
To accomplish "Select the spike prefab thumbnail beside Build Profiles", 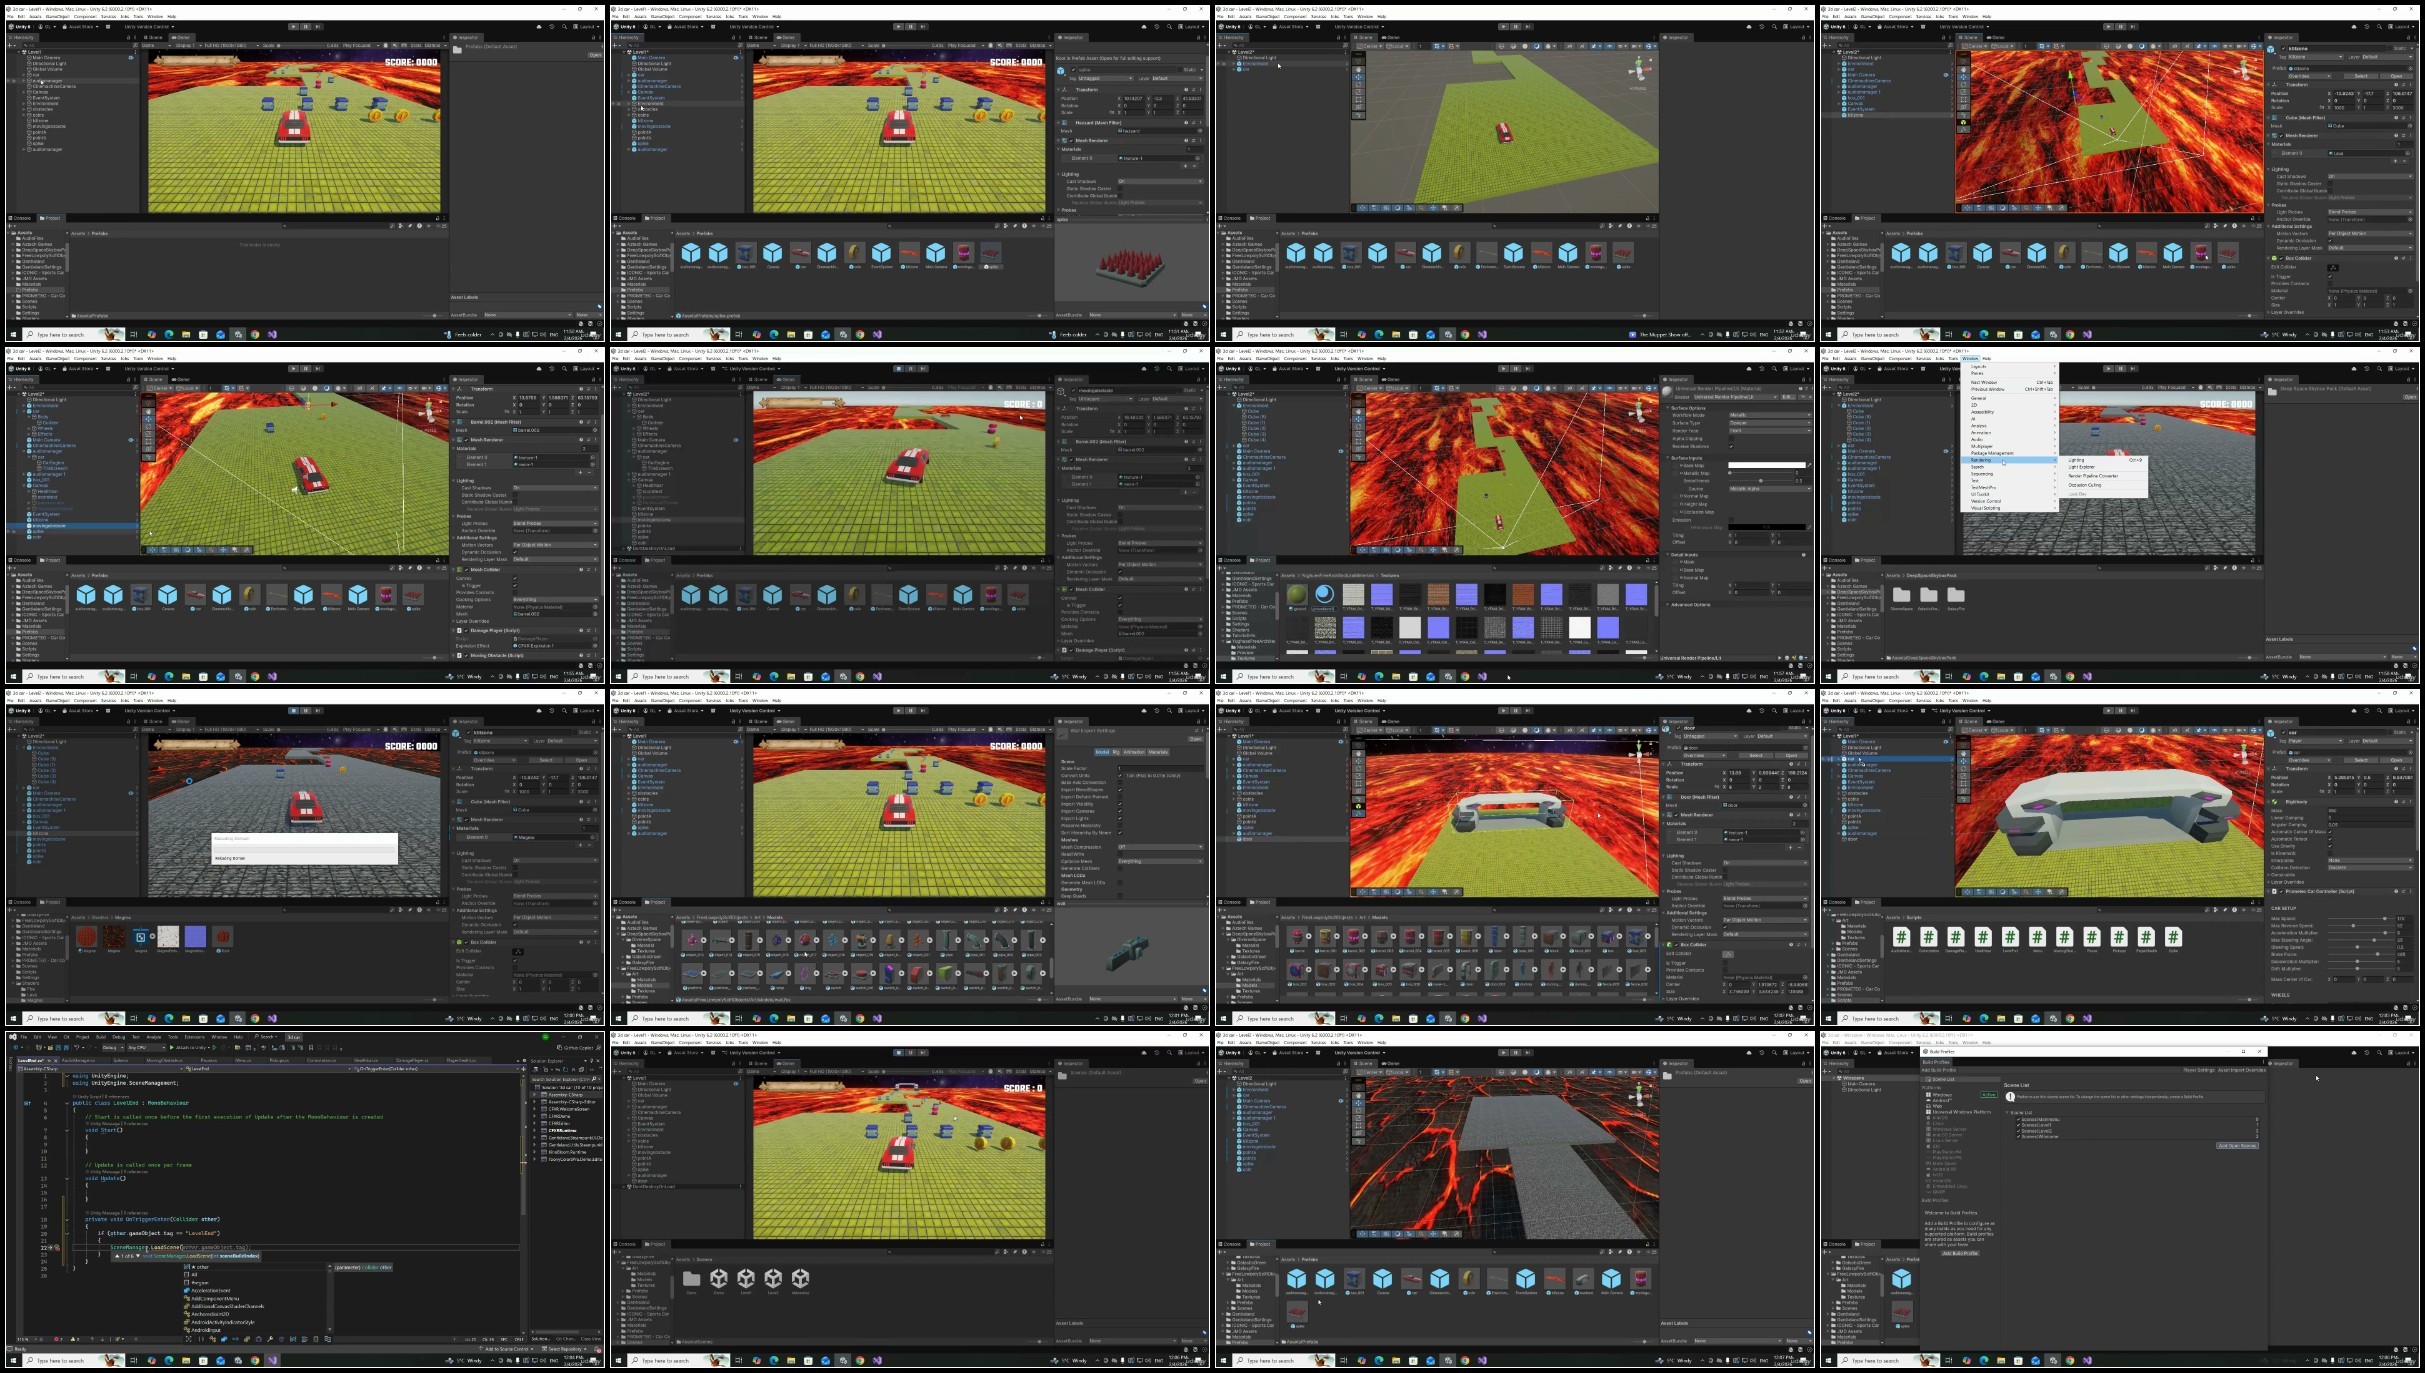I will click(x=1902, y=1311).
